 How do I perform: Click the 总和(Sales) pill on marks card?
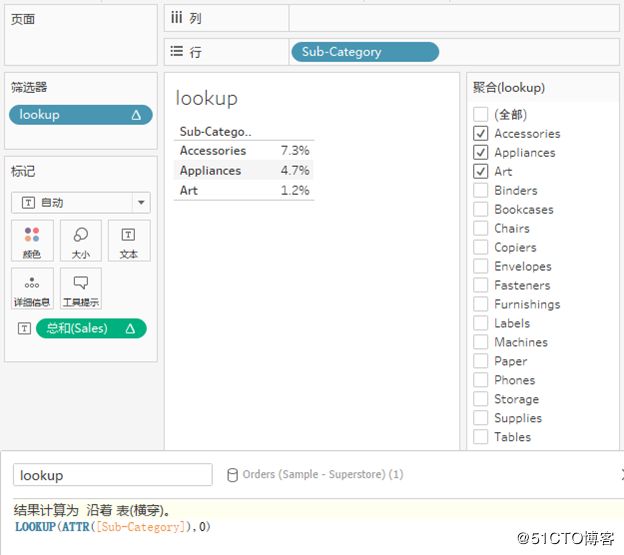tap(91, 329)
